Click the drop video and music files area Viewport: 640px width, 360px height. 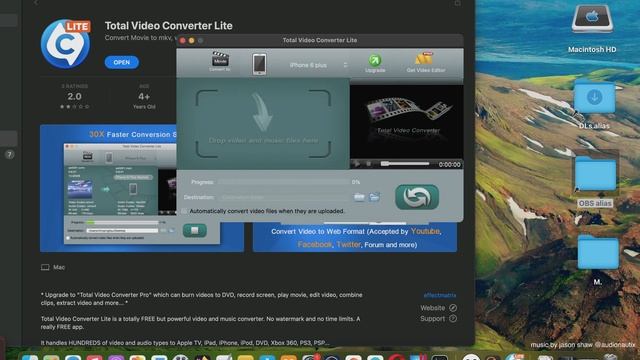[263, 124]
